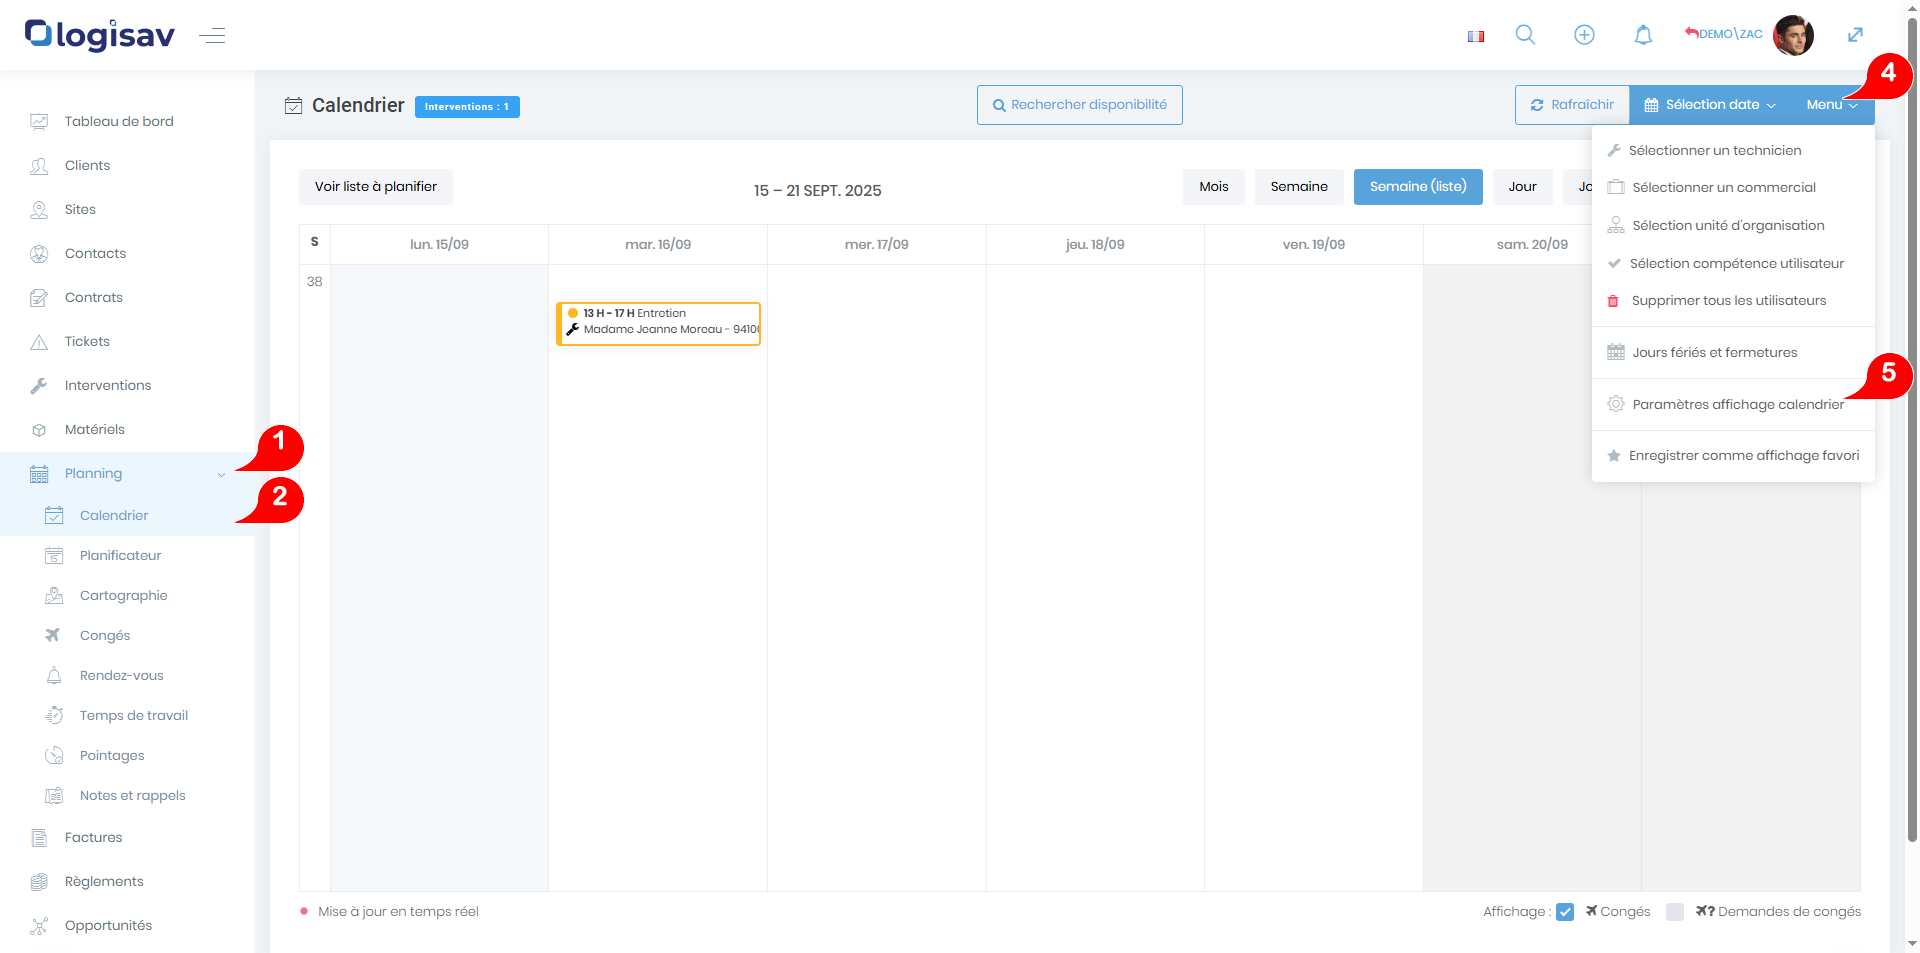Open the user profile avatar

click(x=1793, y=35)
